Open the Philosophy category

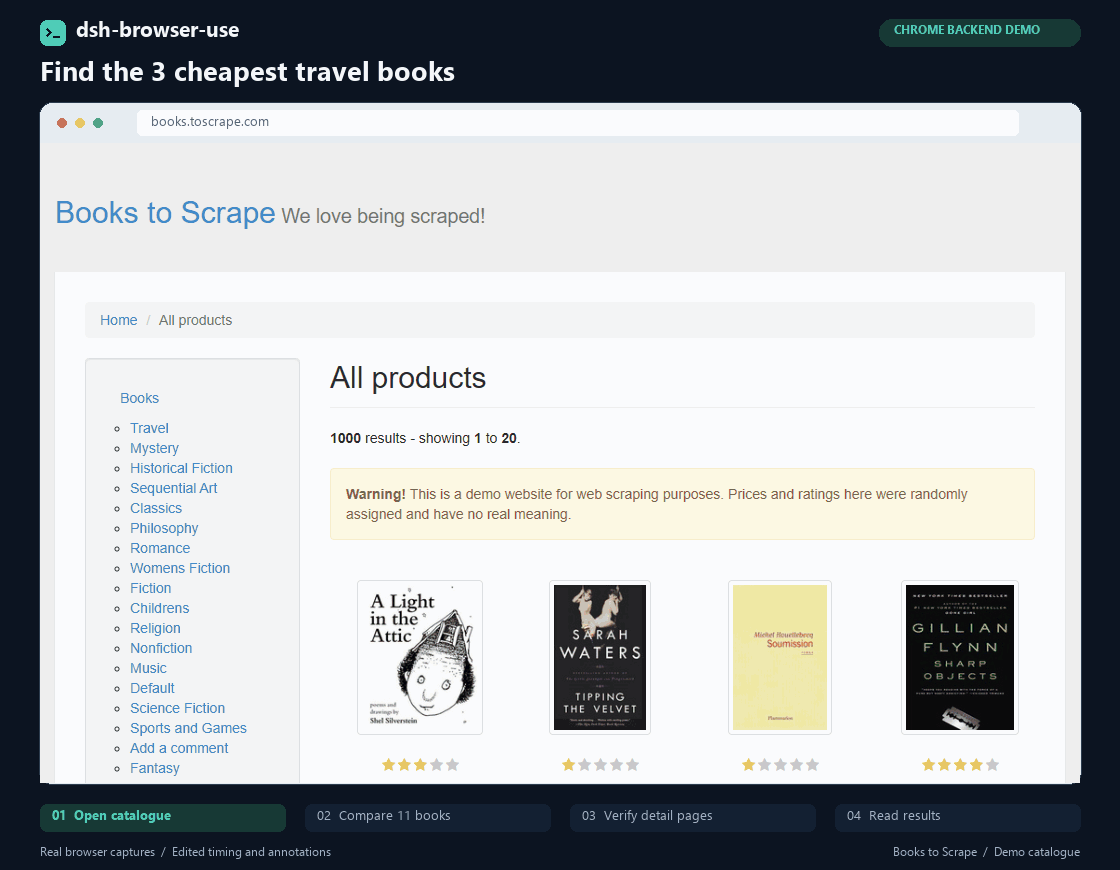click(164, 528)
